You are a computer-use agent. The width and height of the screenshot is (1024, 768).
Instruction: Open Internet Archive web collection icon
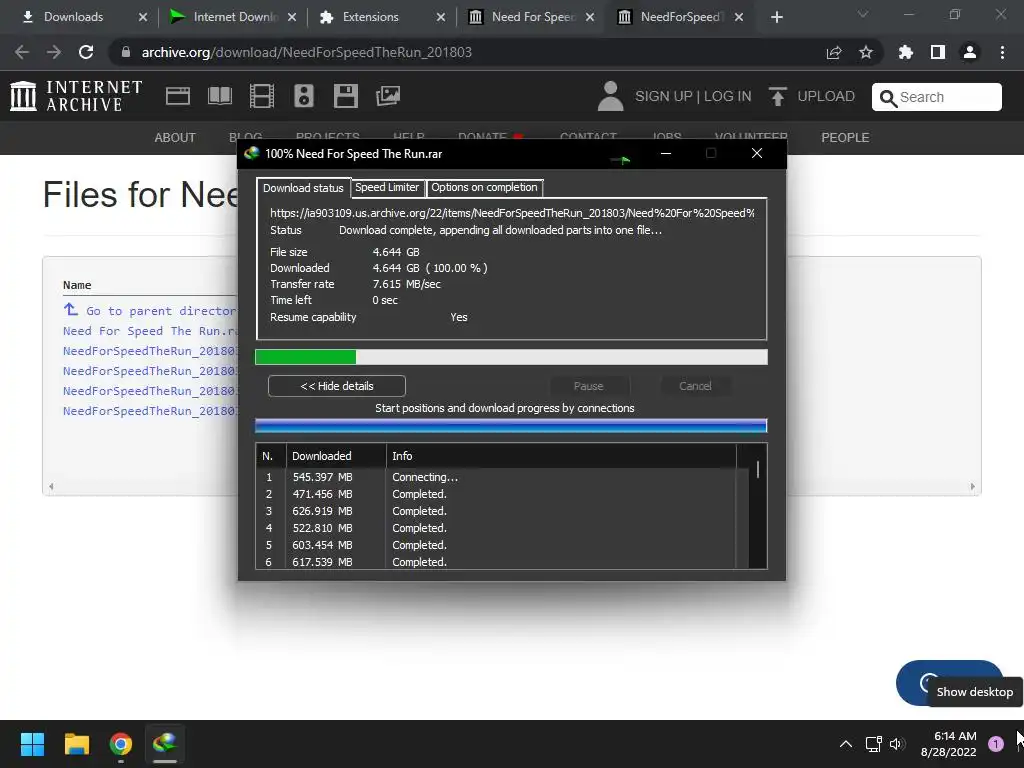178,96
